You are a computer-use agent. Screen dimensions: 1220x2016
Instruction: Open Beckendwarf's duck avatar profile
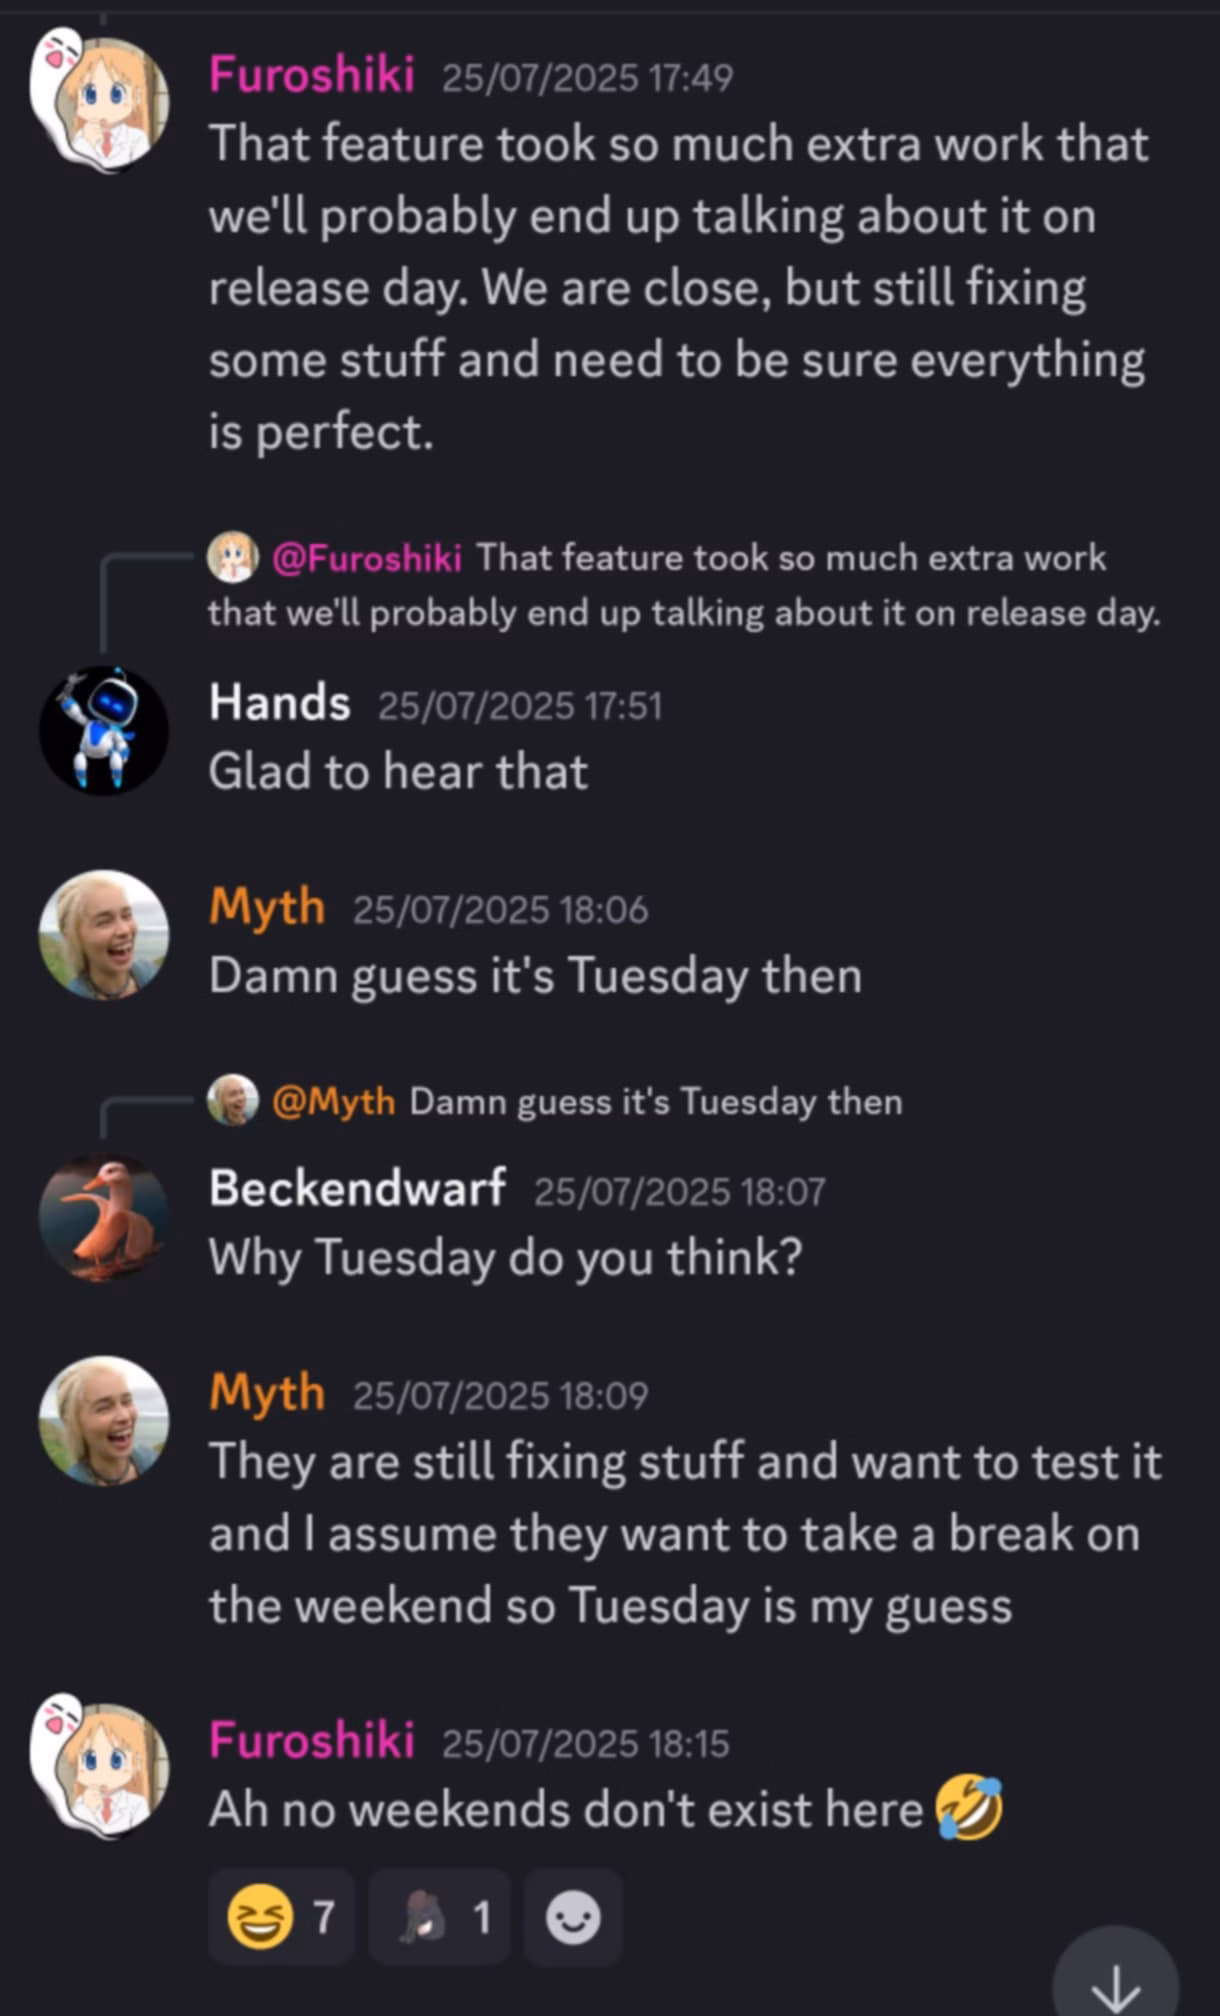point(103,1217)
